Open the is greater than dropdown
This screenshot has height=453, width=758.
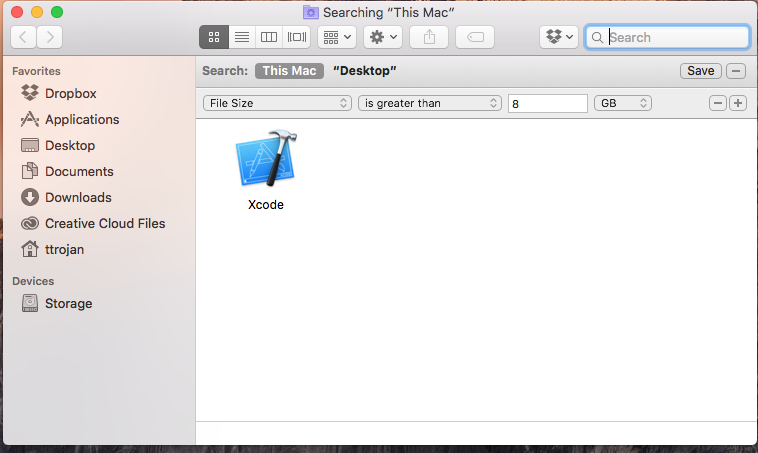tap(429, 103)
